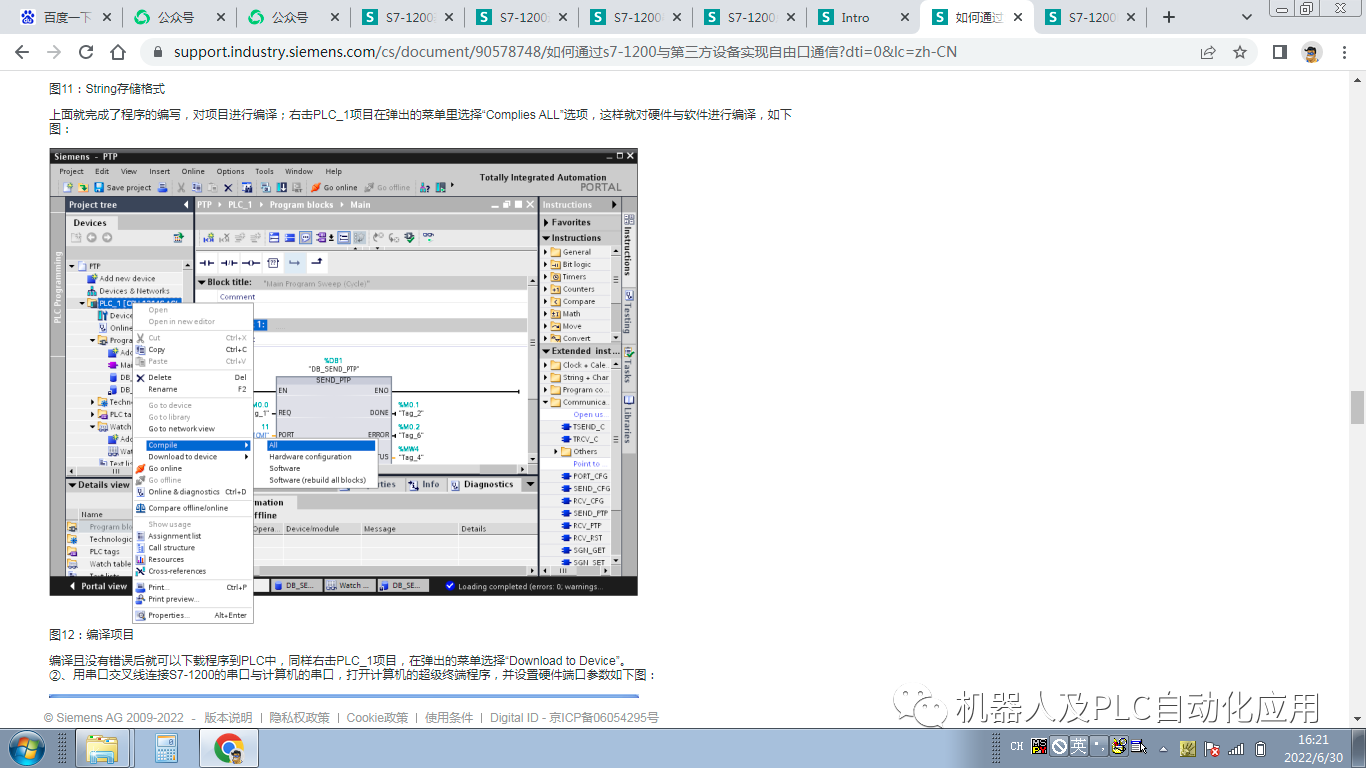Viewport: 1366px width, 768px height.
Task: Open the 京ICP备06054295号 footer link
Action: (x=603, y=718)
